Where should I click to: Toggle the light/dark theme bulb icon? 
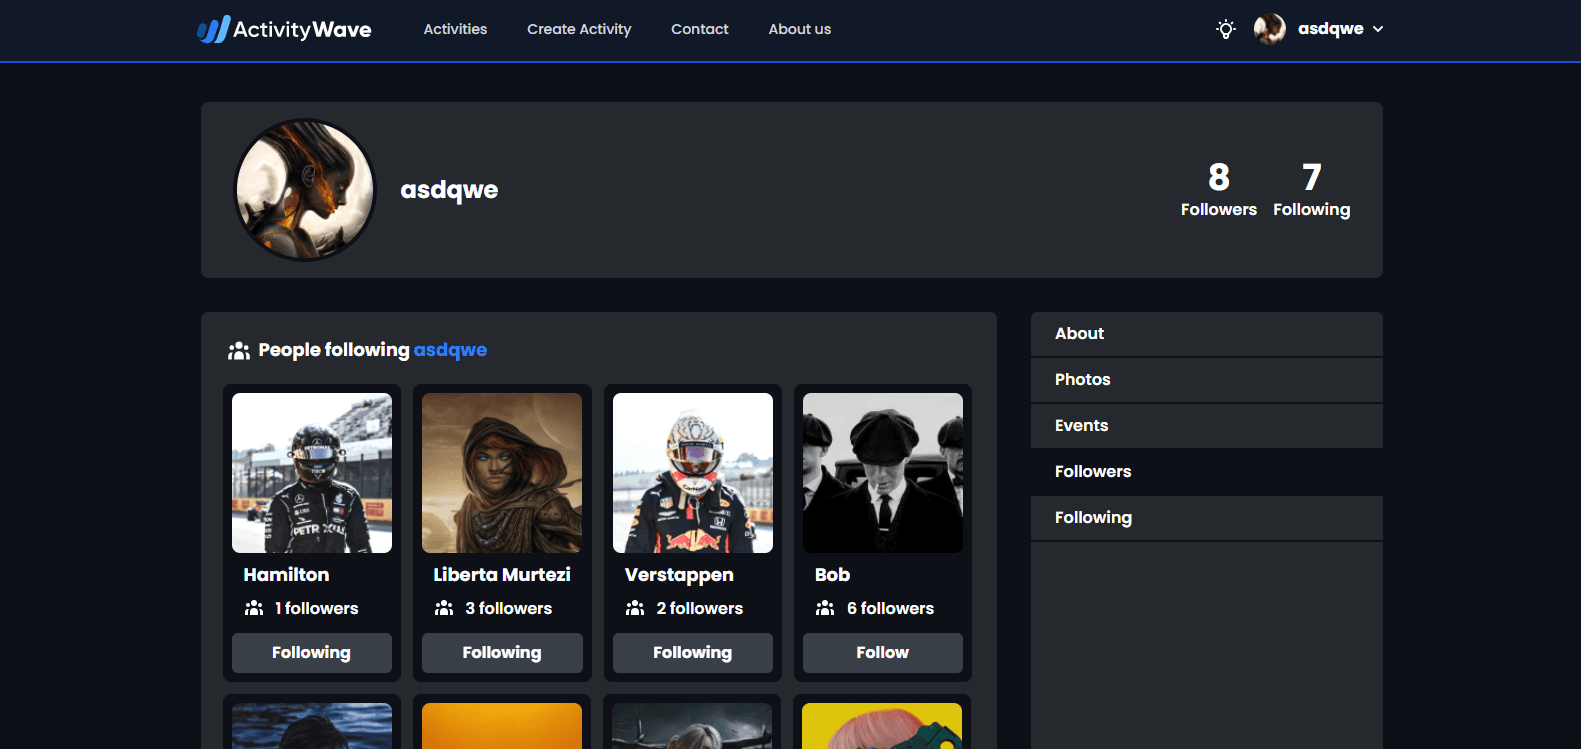pos(1226,29)
